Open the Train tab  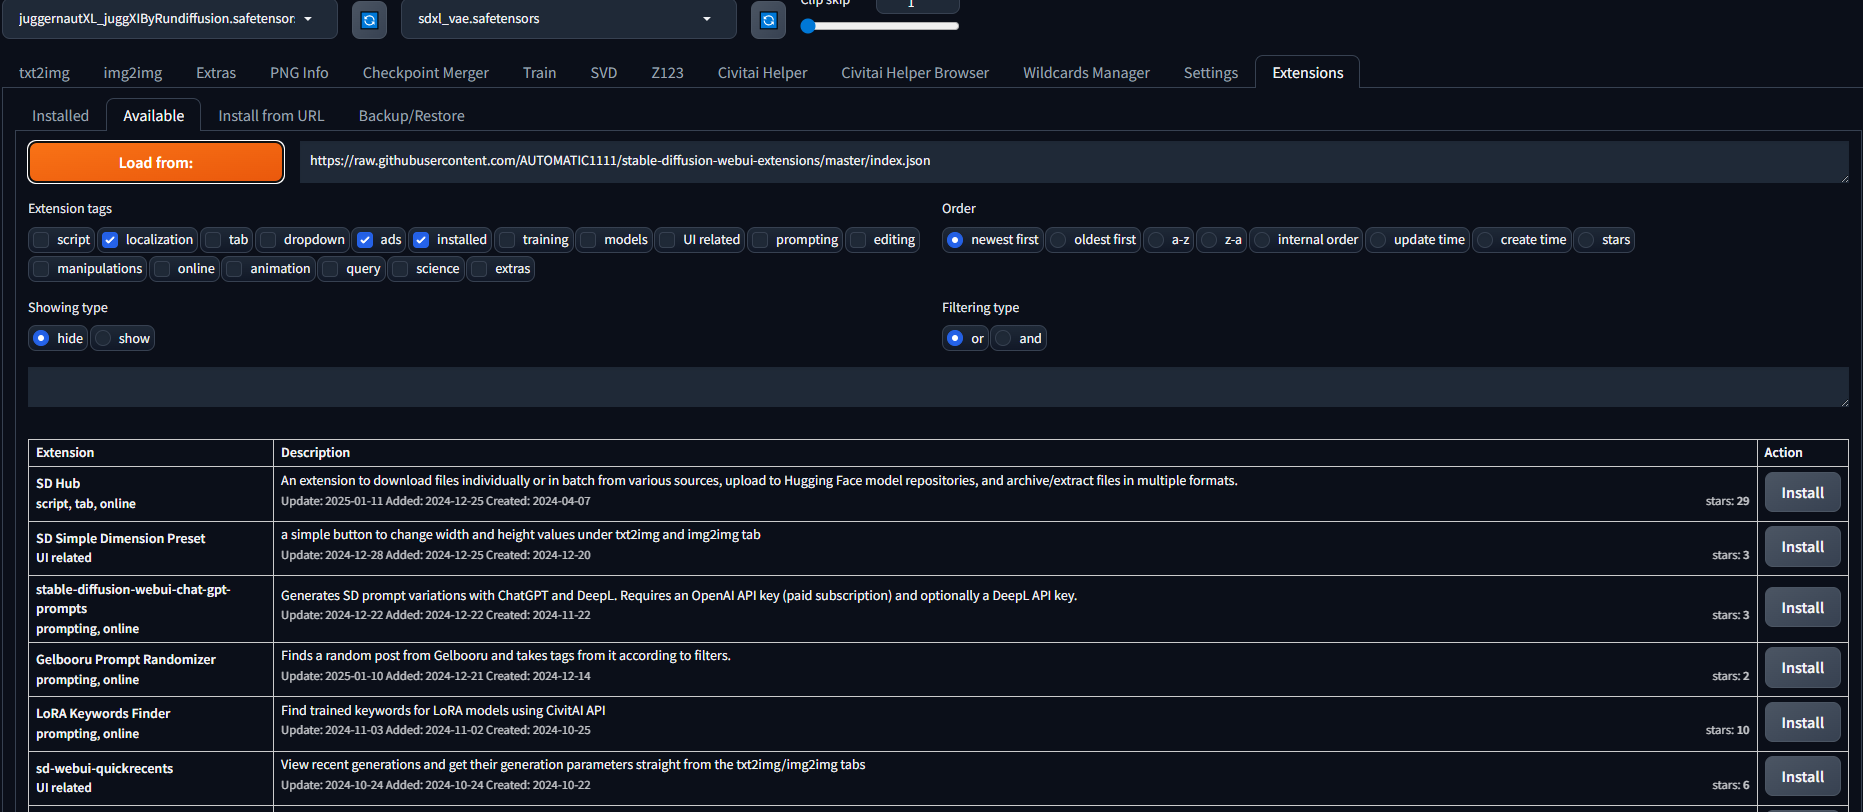point(539,73)
